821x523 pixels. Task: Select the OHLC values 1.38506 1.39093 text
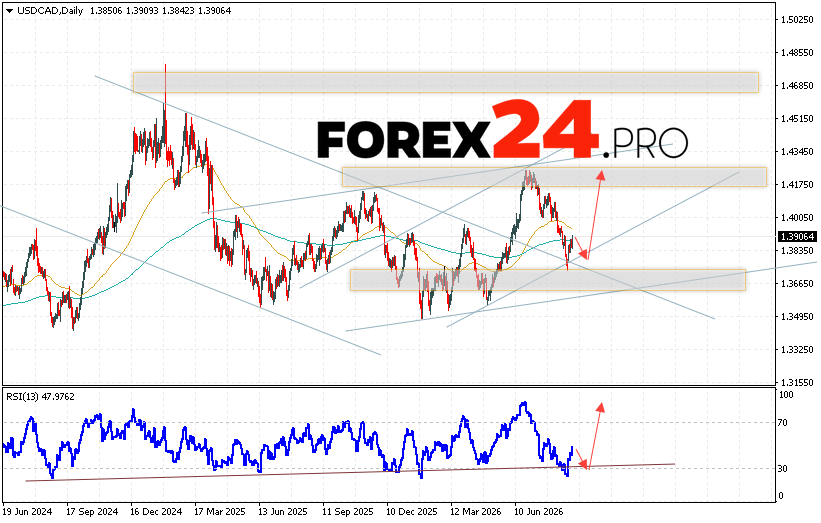click(x=125, y=10)
